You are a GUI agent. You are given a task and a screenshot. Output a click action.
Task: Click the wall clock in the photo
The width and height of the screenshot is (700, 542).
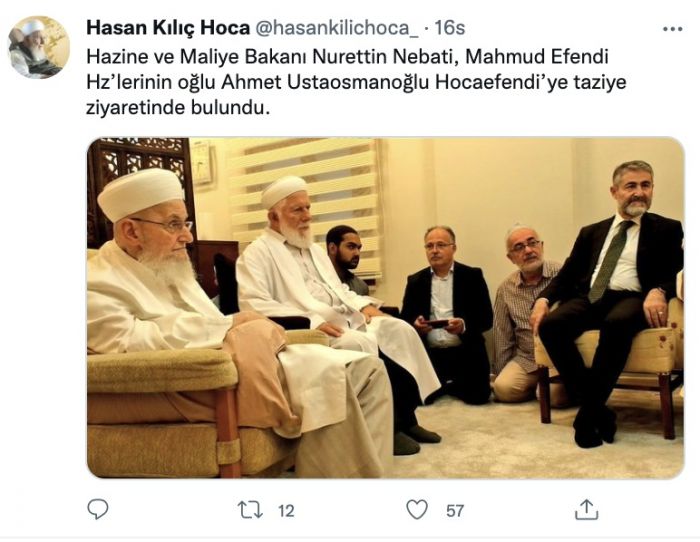tap(203, 163)
